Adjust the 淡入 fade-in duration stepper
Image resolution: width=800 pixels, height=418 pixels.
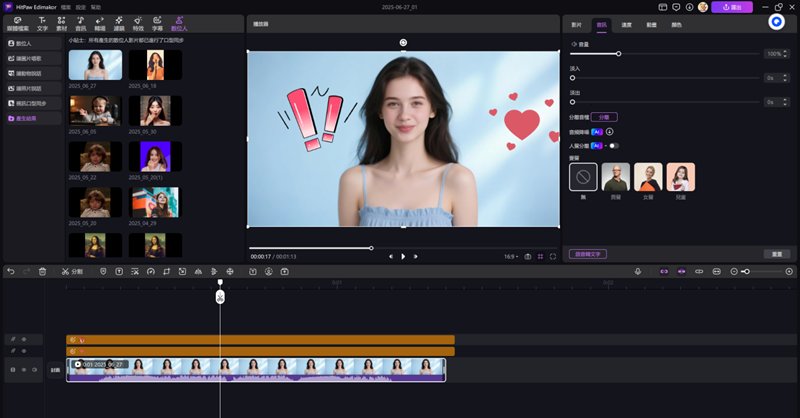[787, 77]
